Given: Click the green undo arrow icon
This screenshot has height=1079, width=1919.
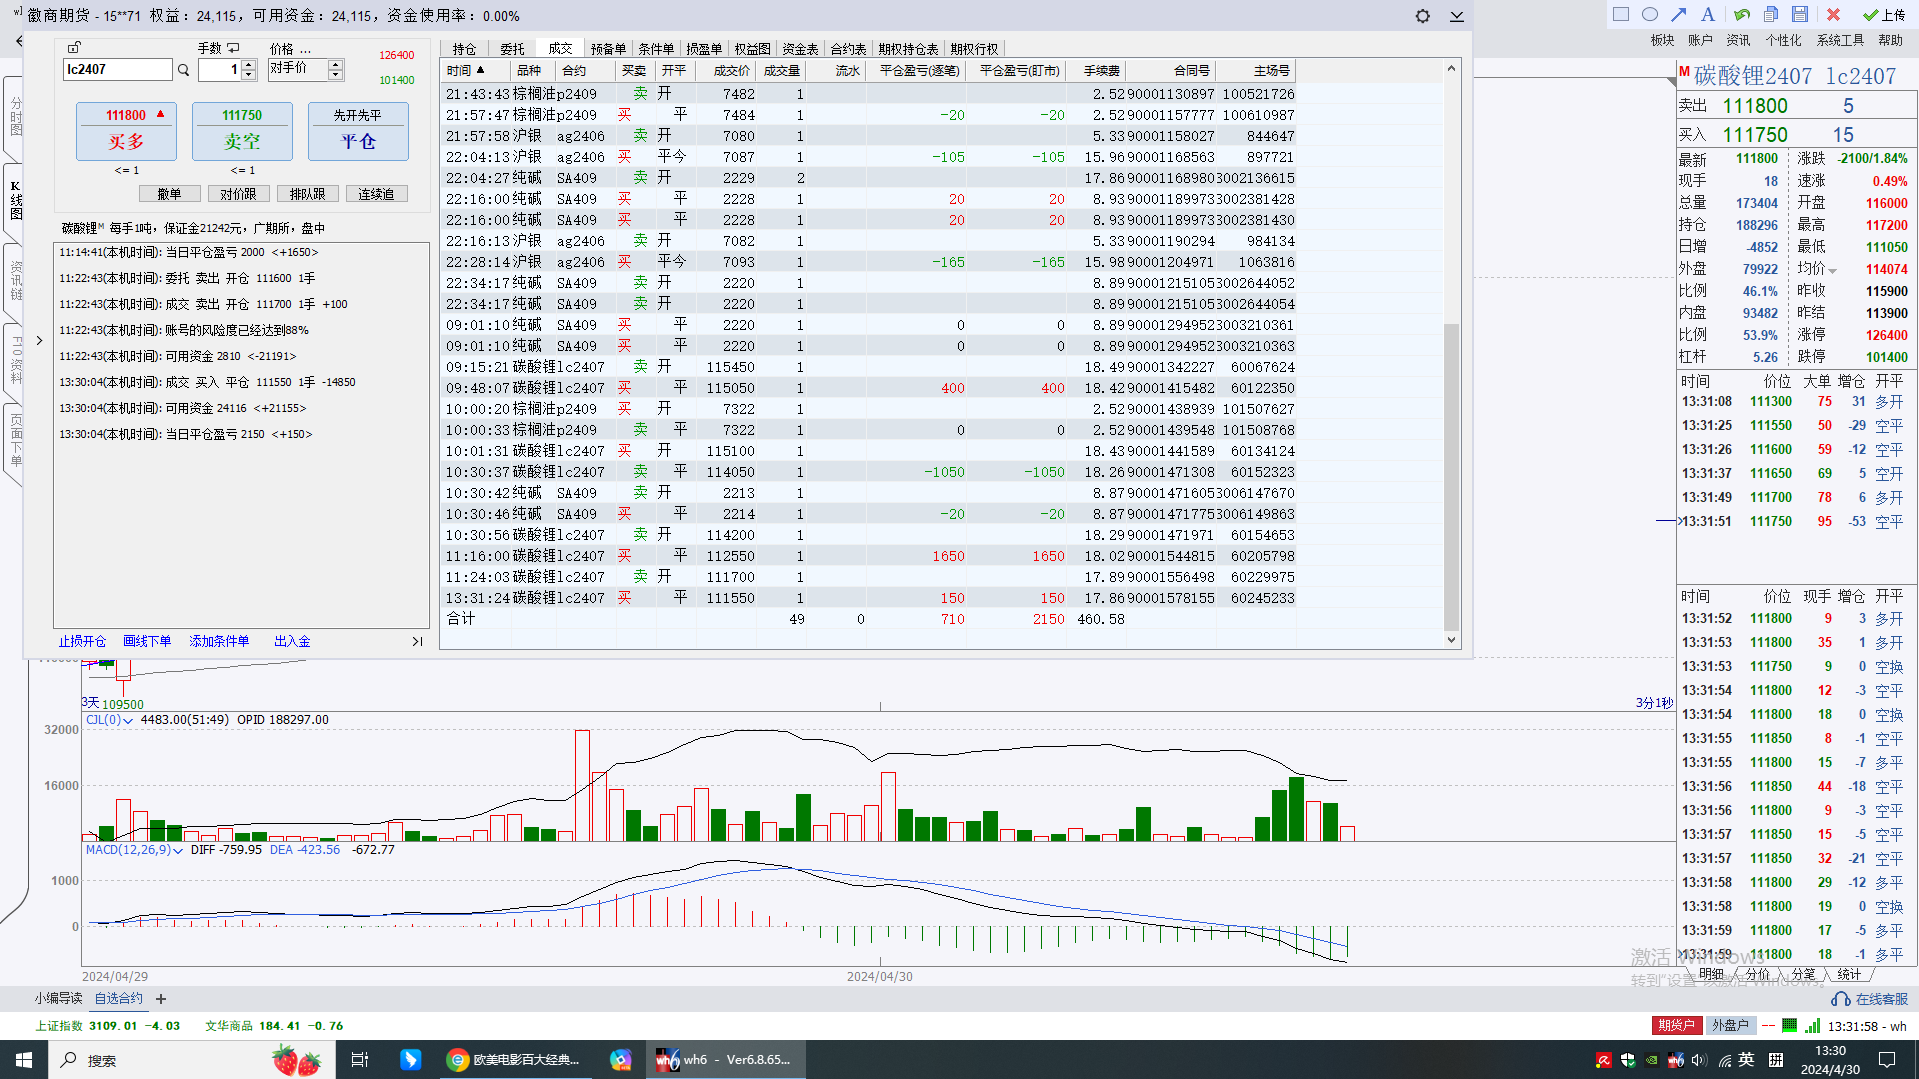Looking at the screenshot, I should tap(1742, 14).
